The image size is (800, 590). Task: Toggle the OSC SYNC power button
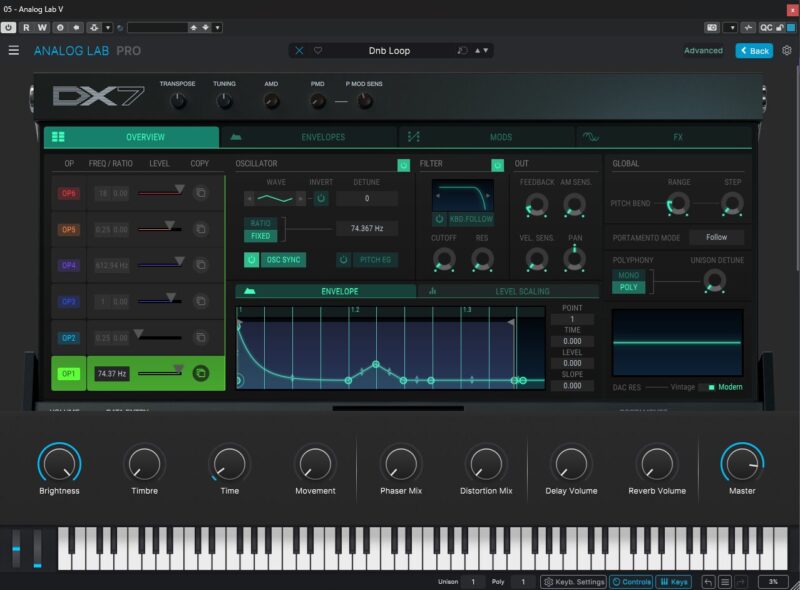pyautogui.click(x=252, y=260)
